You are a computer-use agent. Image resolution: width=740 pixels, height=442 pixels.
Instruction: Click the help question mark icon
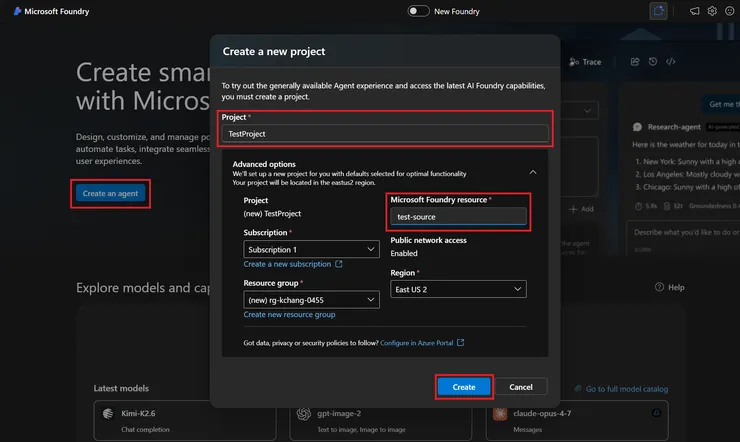[x=659, y=287]
